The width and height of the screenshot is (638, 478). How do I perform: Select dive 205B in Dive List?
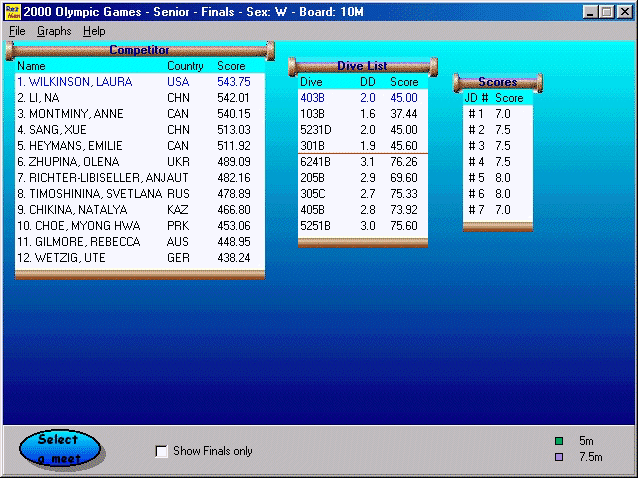click(363, 178)
